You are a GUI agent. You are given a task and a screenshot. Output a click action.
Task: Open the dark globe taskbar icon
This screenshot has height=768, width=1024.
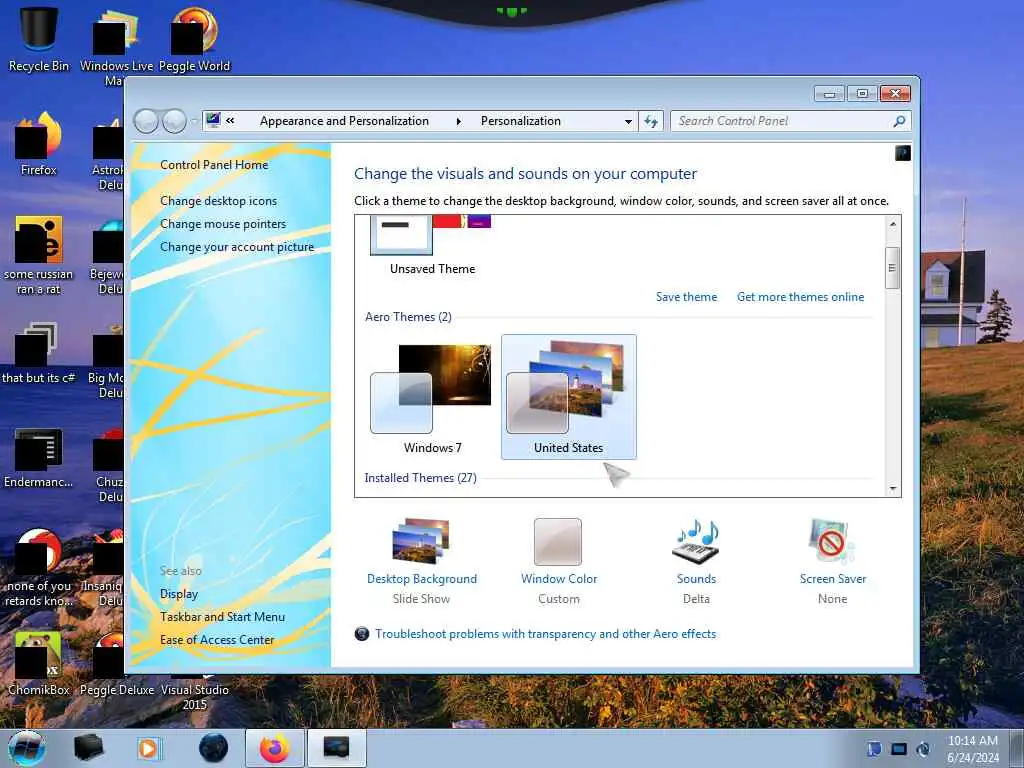pyautogui.click(x=213, y=748)
